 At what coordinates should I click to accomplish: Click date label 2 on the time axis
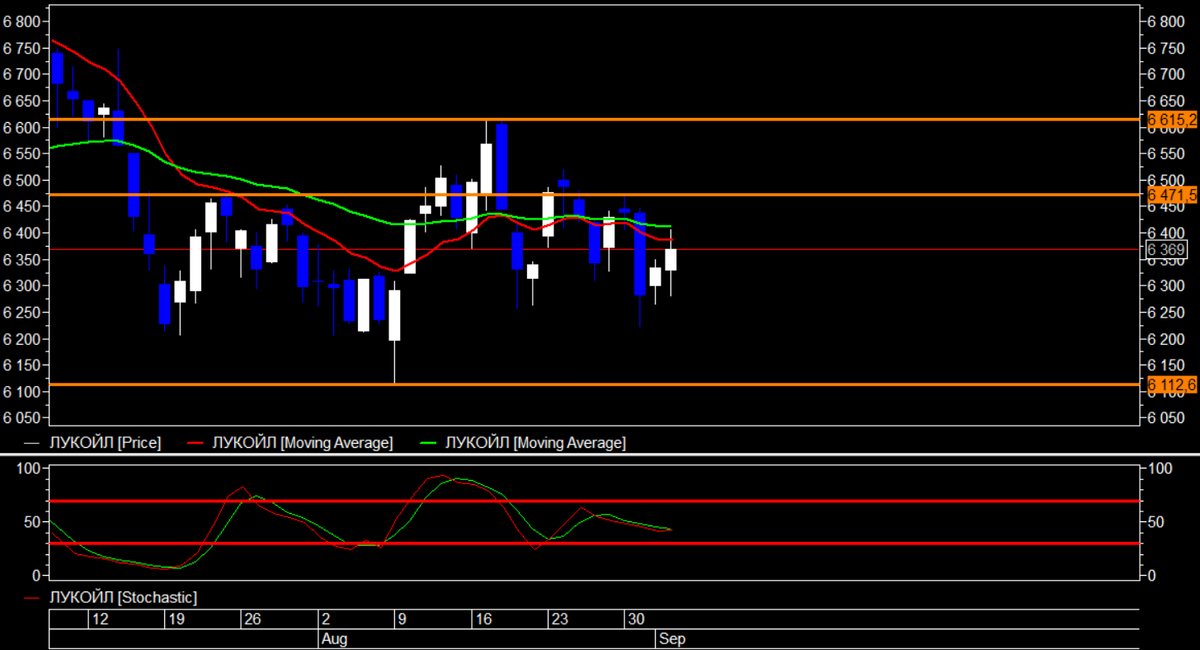(327, 619)
